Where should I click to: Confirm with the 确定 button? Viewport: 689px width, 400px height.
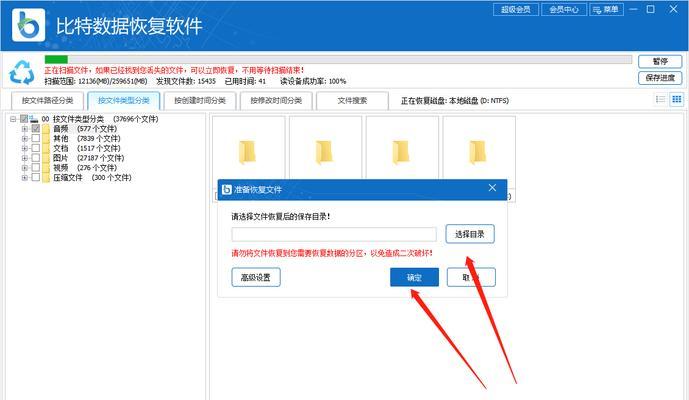pos(414,277)
